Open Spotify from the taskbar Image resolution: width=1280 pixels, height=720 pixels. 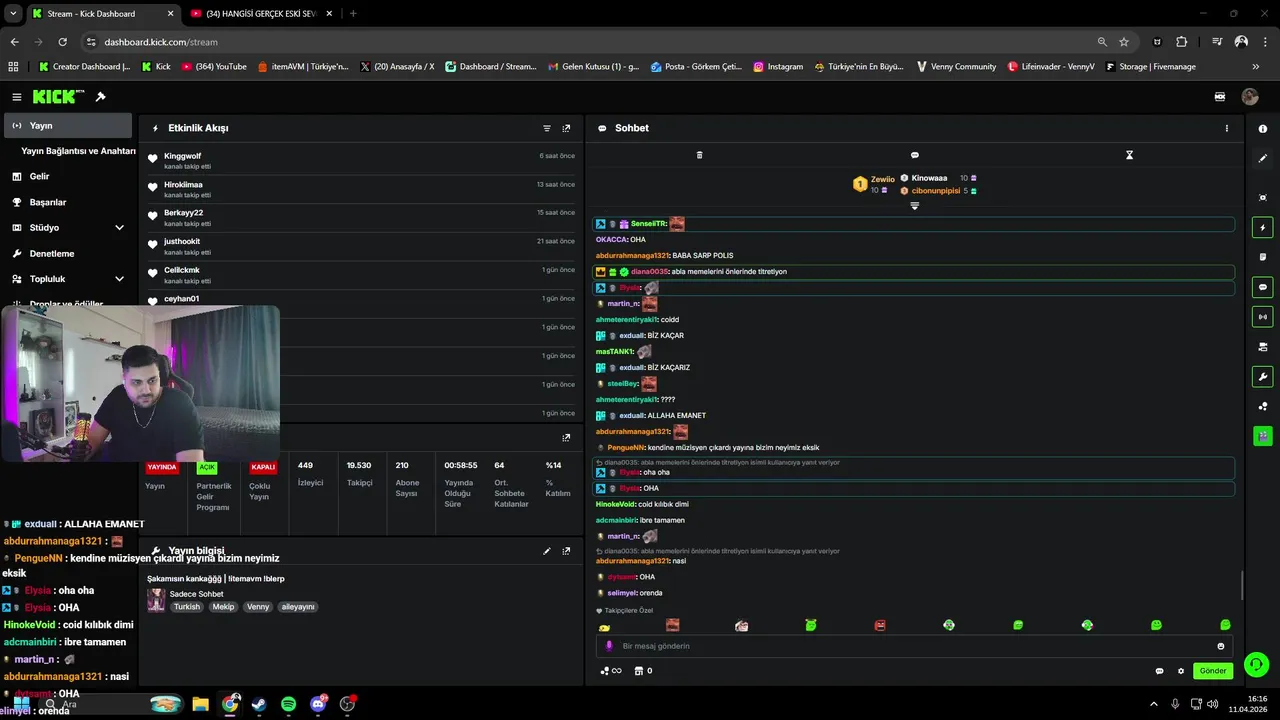289,704
